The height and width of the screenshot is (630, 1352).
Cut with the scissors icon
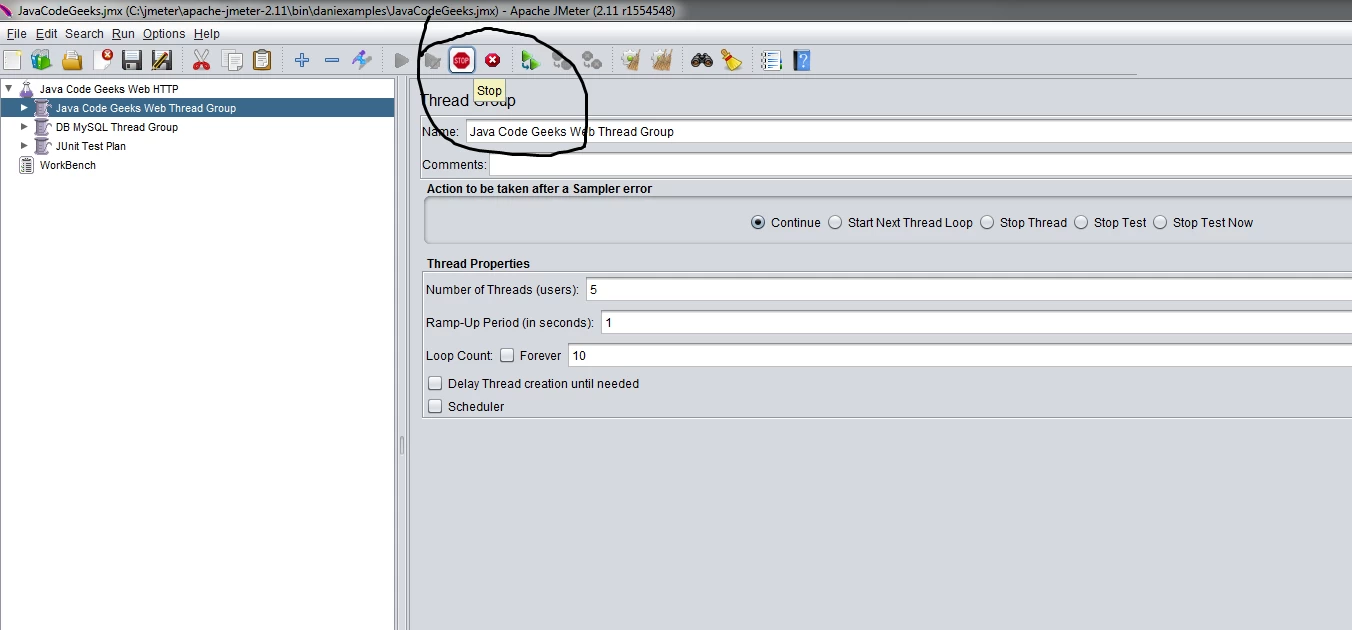click(201, 60)
